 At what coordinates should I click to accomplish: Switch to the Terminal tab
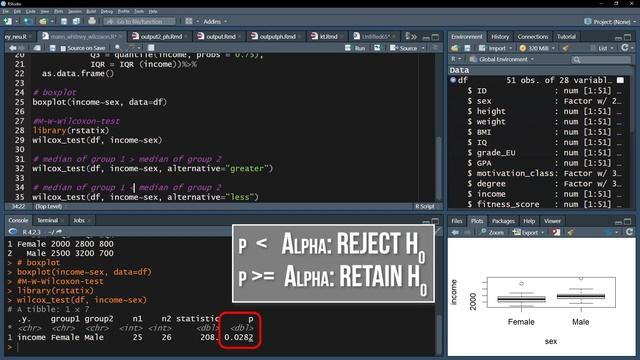tap(48, 220)
